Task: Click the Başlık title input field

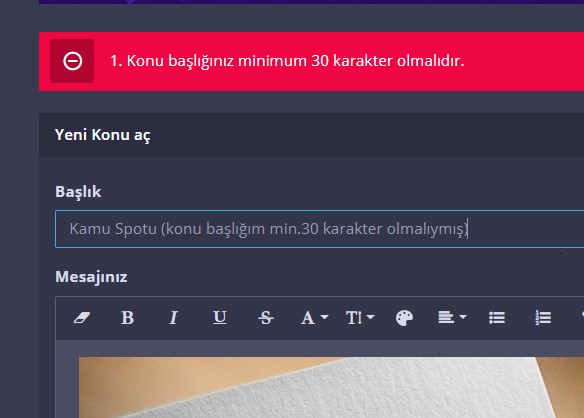Action: tap(319, 229)
